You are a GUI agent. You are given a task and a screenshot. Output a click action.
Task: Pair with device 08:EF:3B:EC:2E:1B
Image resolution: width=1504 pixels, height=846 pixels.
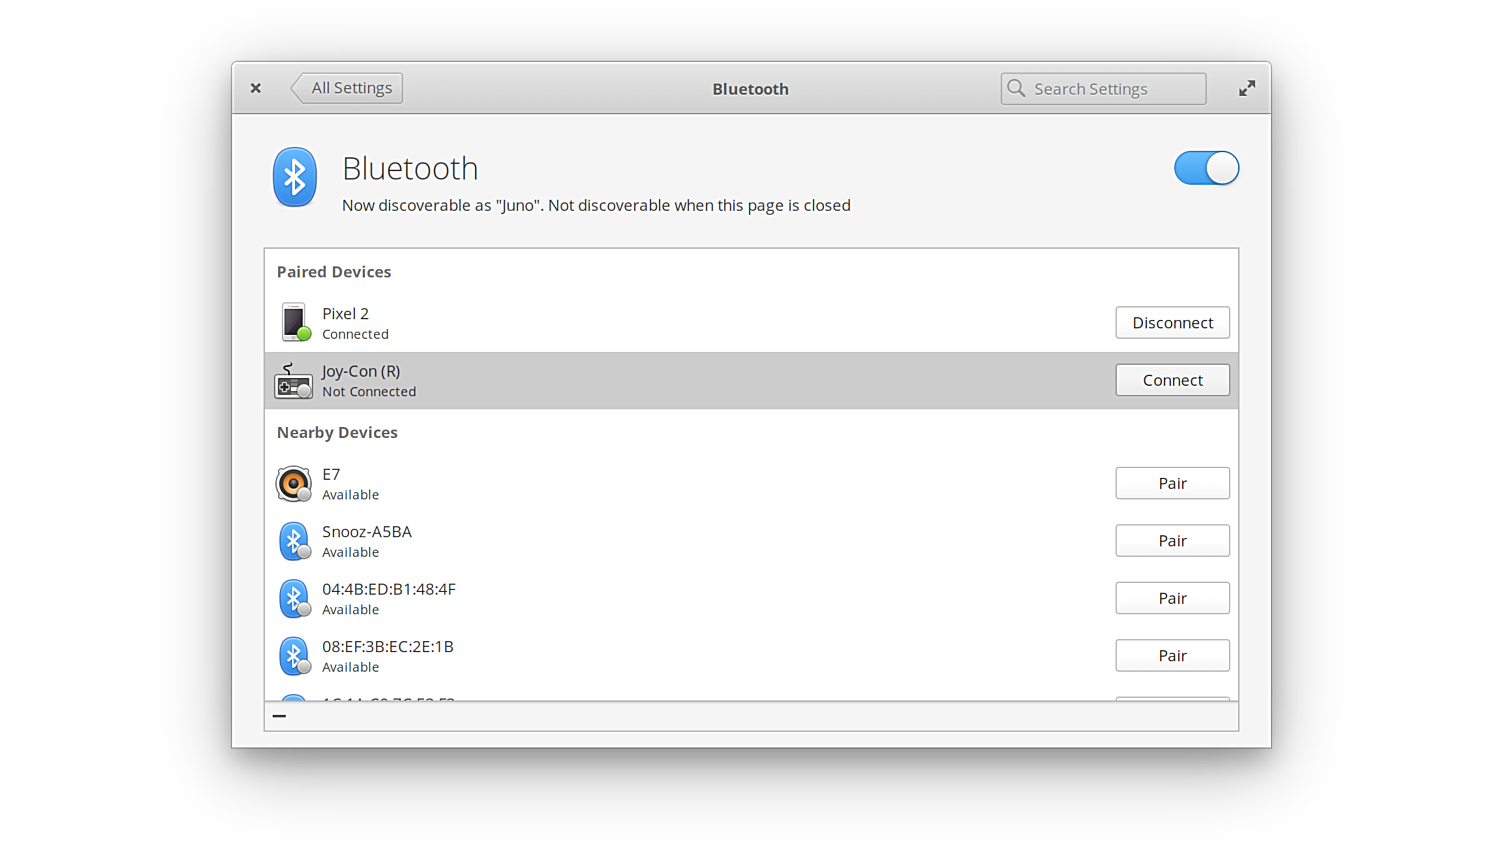(1172, 656)
